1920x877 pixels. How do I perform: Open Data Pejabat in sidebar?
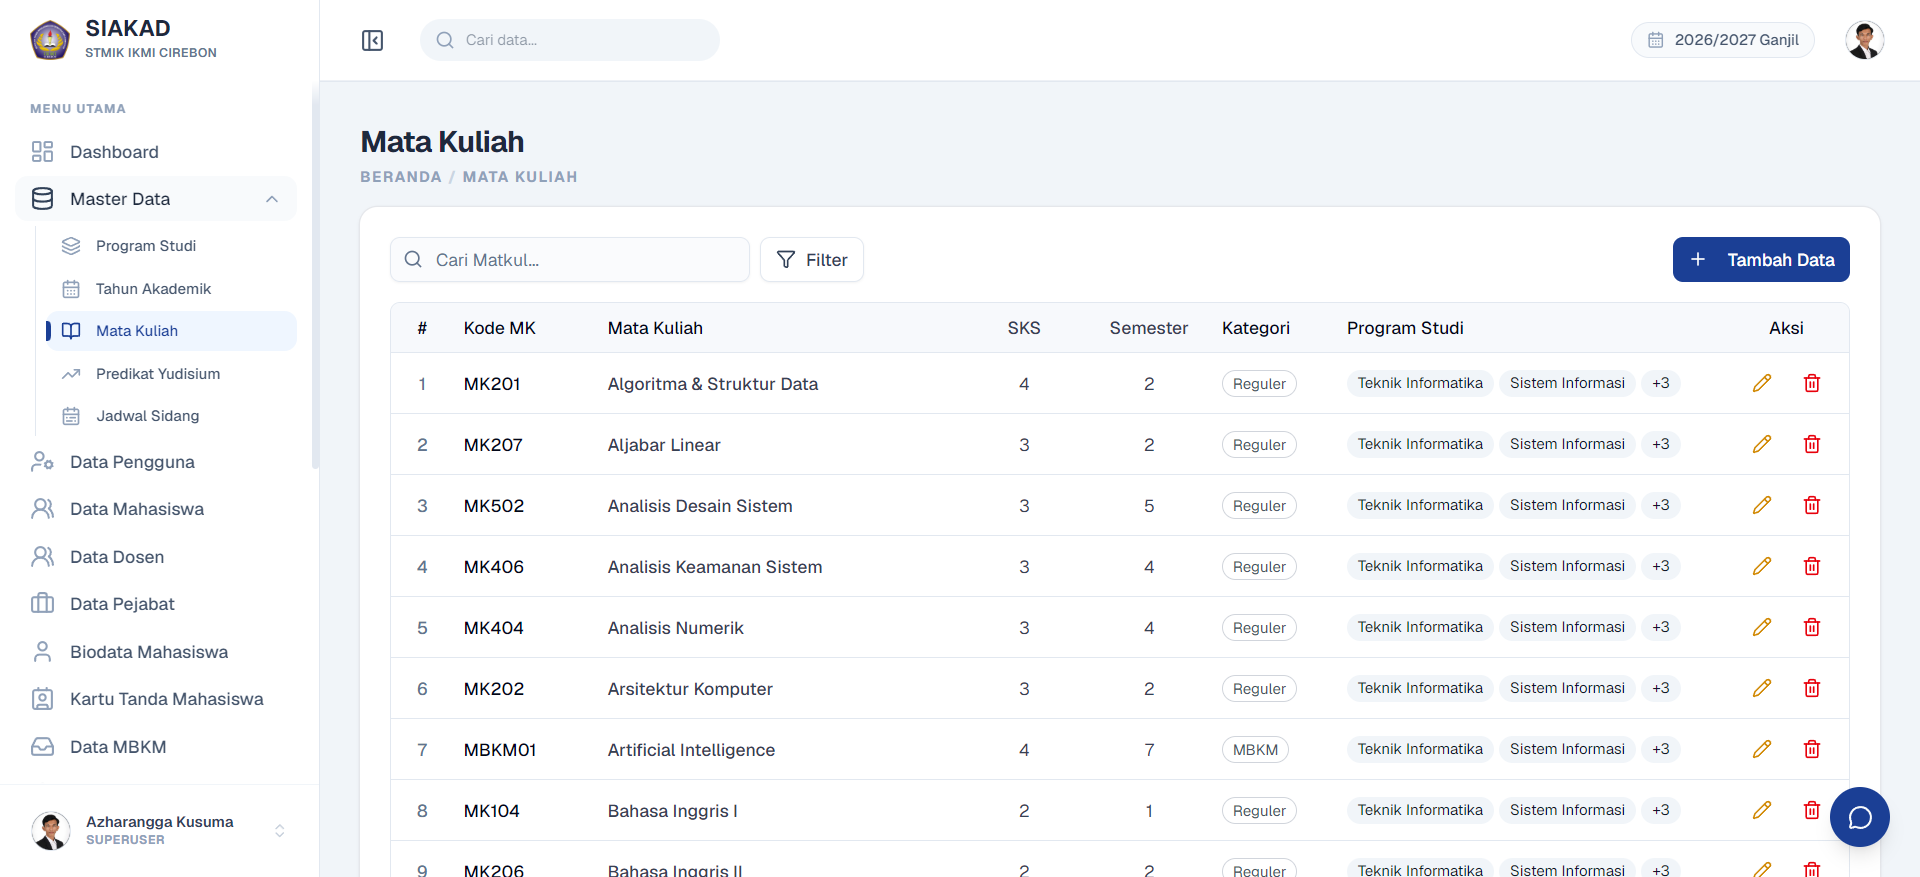(x=156, y=604)
